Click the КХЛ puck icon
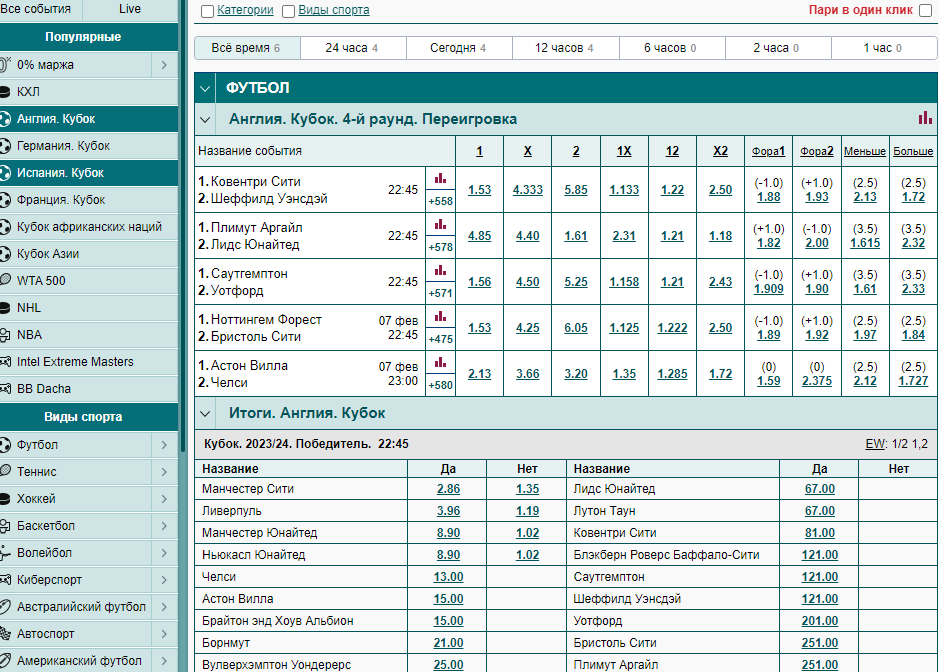Viewport: 939px width, 672px height. point(5,92)
